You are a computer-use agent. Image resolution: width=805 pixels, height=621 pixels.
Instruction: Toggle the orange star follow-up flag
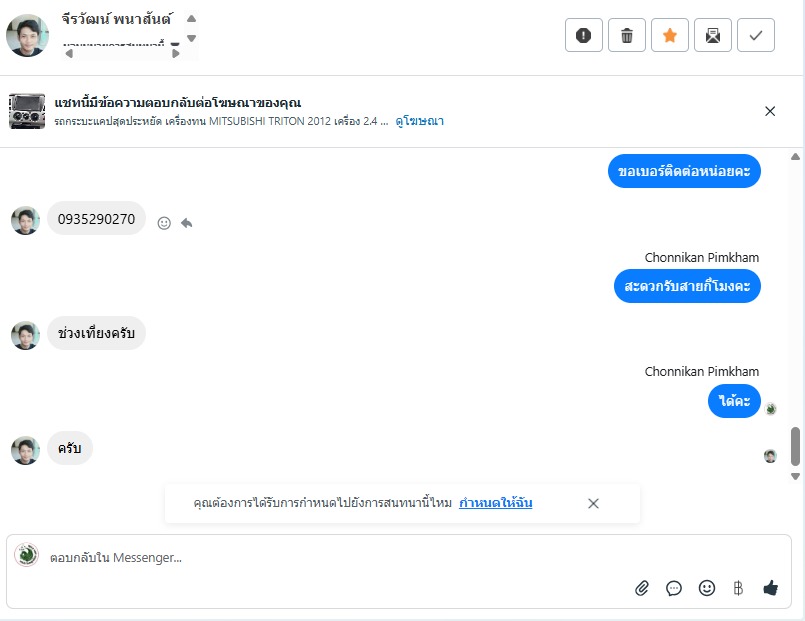[x=670, y=36]
